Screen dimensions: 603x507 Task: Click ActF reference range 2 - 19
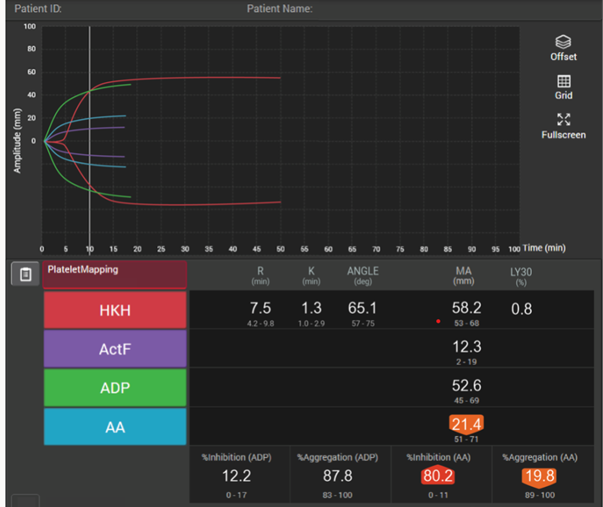(x=466, y=362)
